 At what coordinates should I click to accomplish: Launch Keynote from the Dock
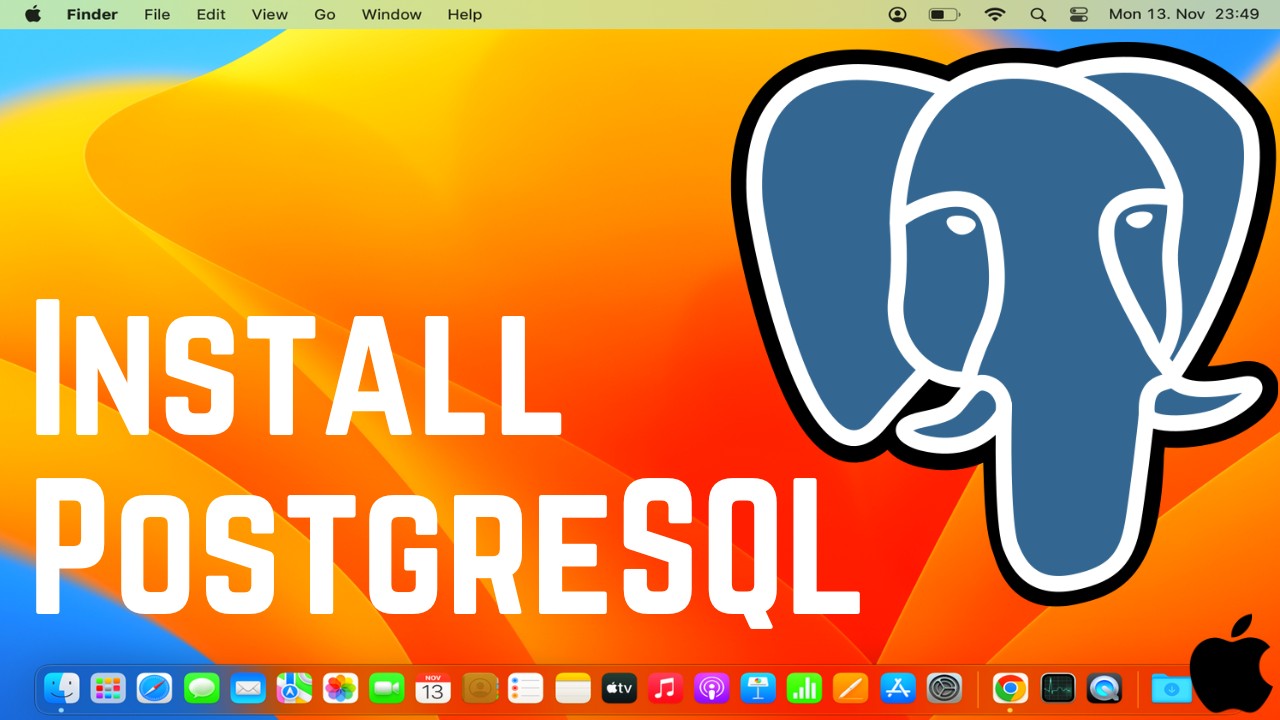point(758,688)
